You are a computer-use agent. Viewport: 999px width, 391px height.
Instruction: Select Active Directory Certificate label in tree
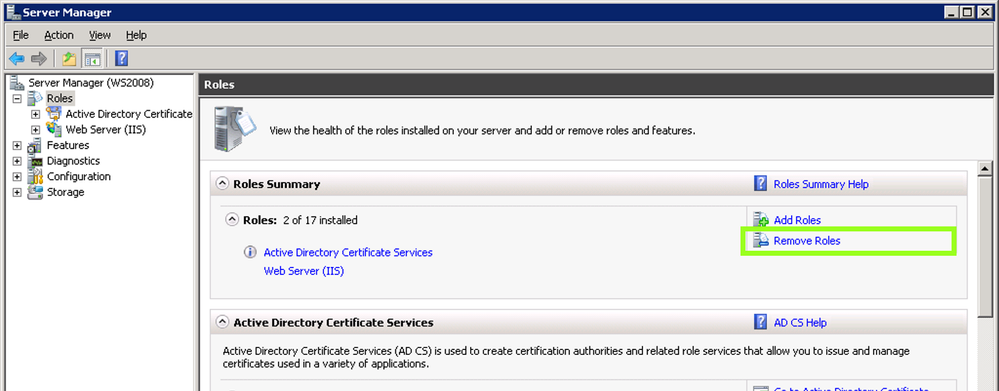tap(129, 114)
